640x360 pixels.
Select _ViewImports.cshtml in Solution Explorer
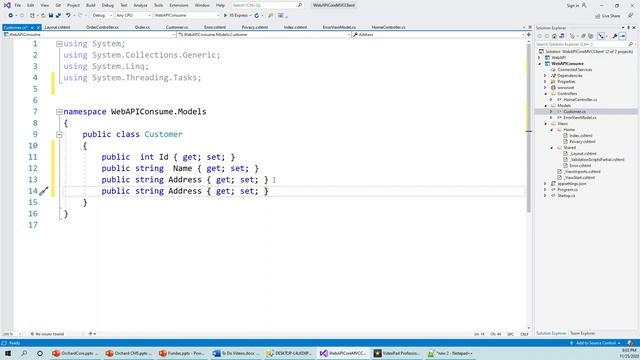pyautogui.click(x=582, y=171)
